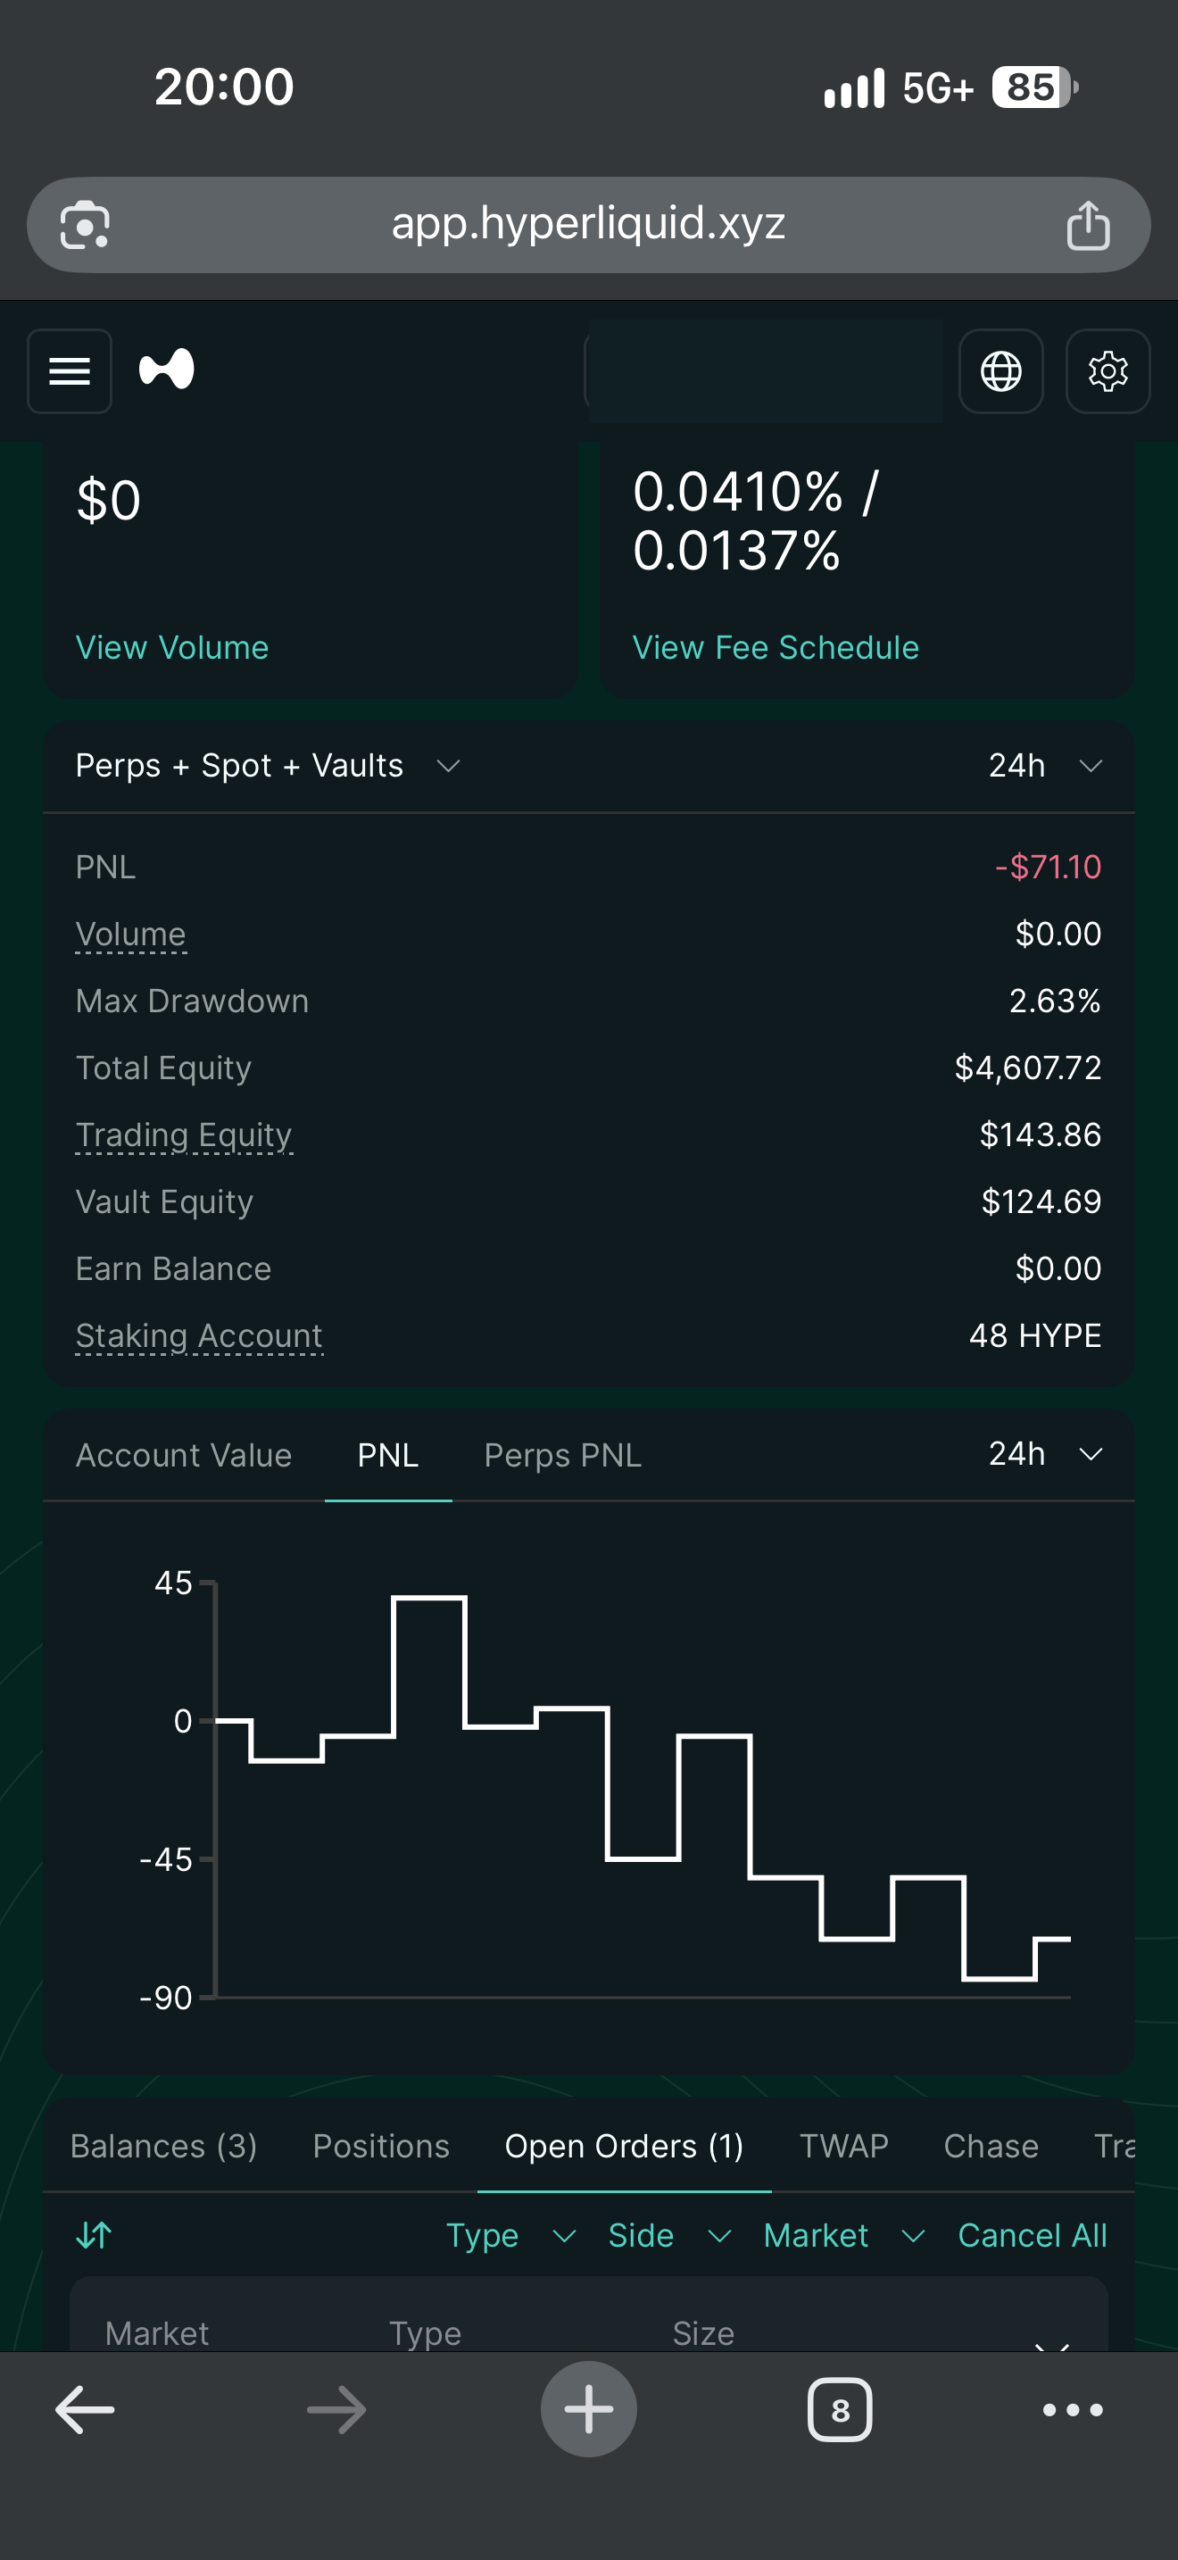Screen dimensions: 1178x2560
Task: Open the settings gear
Action: tap(1108, 371)
